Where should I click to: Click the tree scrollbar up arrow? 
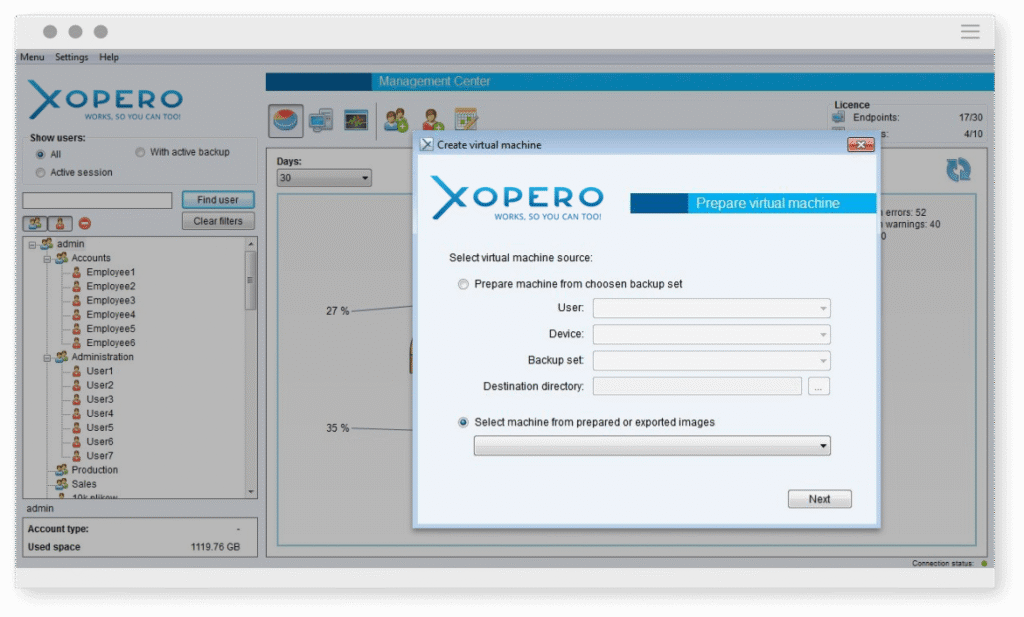click(250, 244)
